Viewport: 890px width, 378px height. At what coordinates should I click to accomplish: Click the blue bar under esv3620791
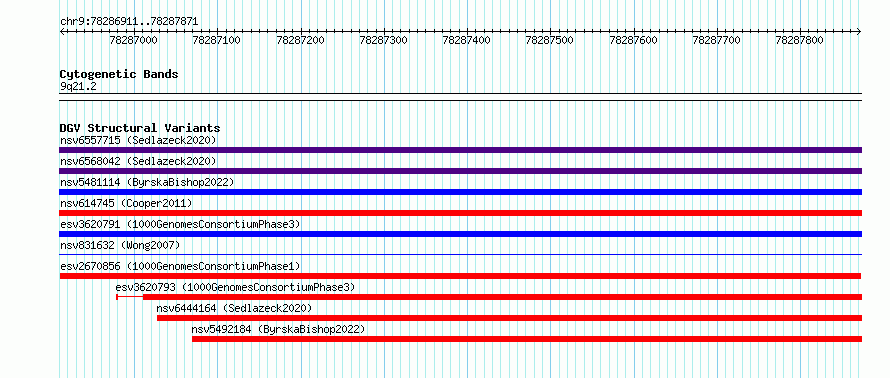pos(460,234)
